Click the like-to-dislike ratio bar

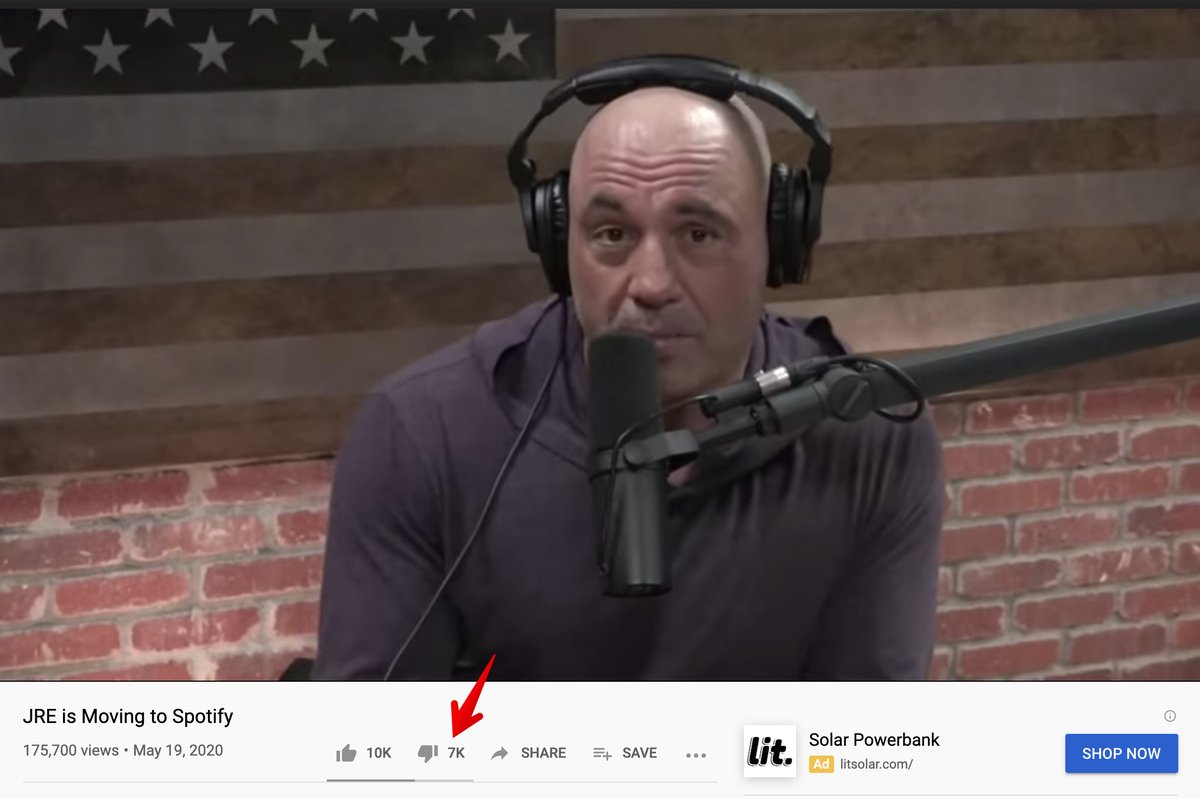coord(400,780)
